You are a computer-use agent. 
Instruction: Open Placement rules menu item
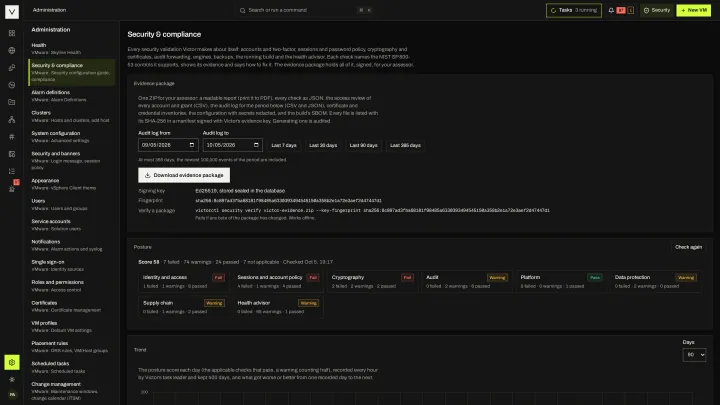71,347
